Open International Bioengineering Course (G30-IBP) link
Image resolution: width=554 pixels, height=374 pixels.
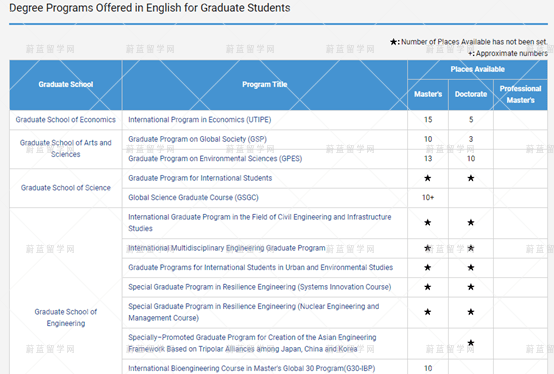252,368
